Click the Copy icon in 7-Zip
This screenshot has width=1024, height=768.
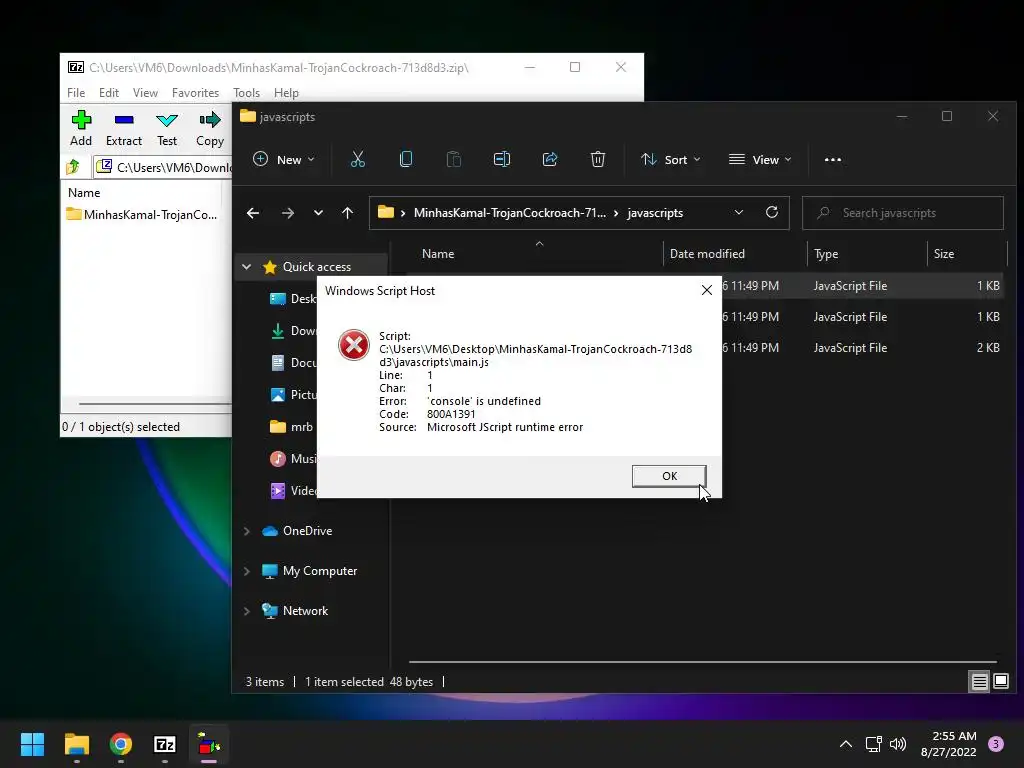click(210, 120)
